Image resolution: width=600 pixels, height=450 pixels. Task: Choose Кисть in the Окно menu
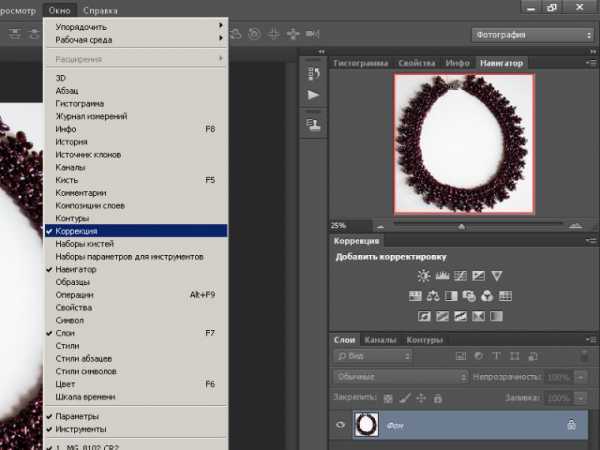pyautogui.click(x=66, y=180)
